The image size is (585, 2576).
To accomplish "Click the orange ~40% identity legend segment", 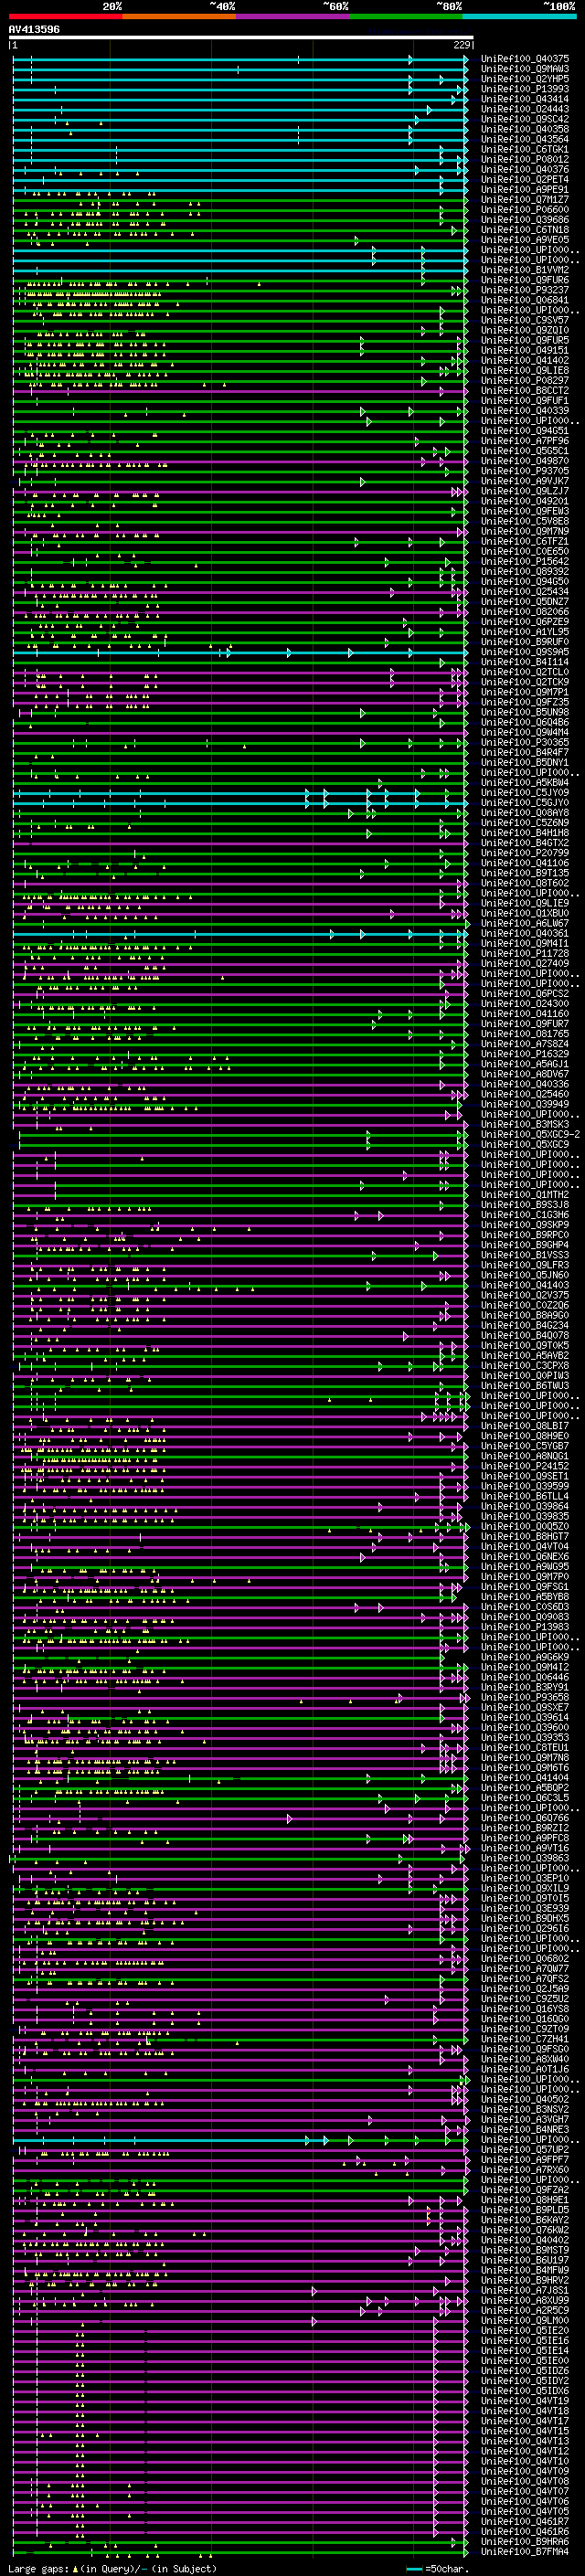I will (x=179, y=16).
